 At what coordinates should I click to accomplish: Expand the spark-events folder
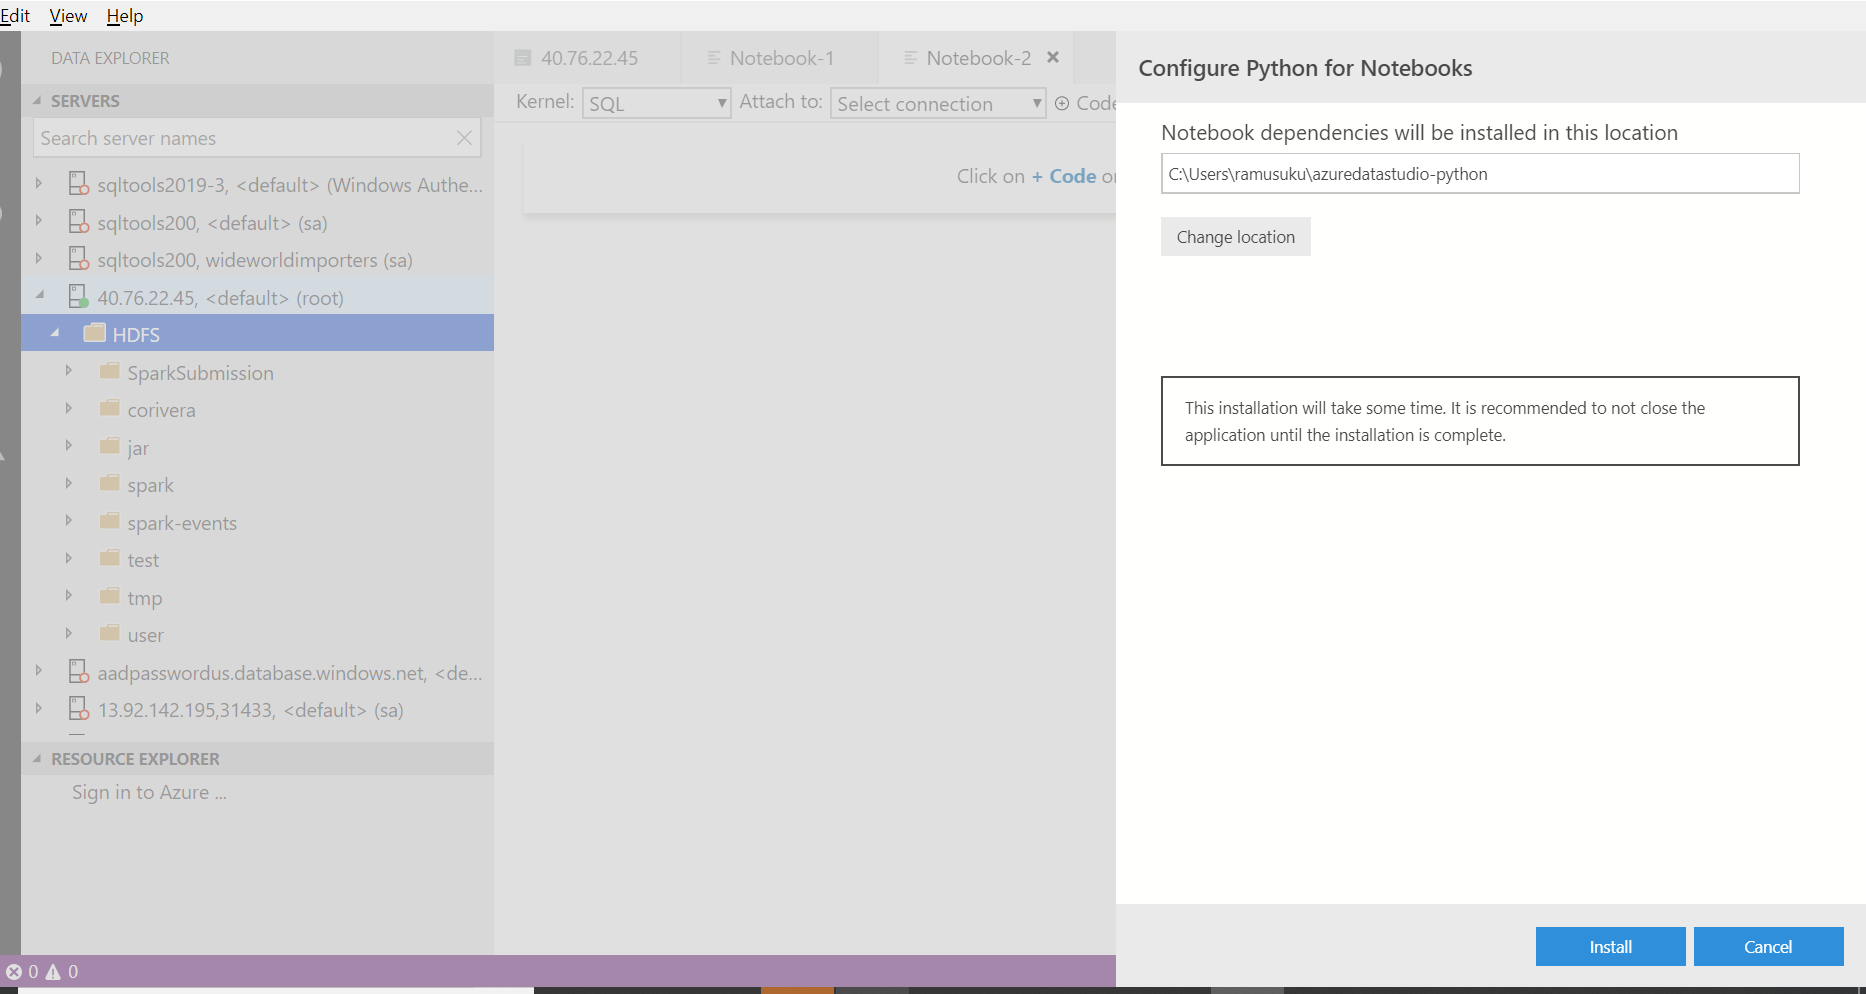[69, 521]
